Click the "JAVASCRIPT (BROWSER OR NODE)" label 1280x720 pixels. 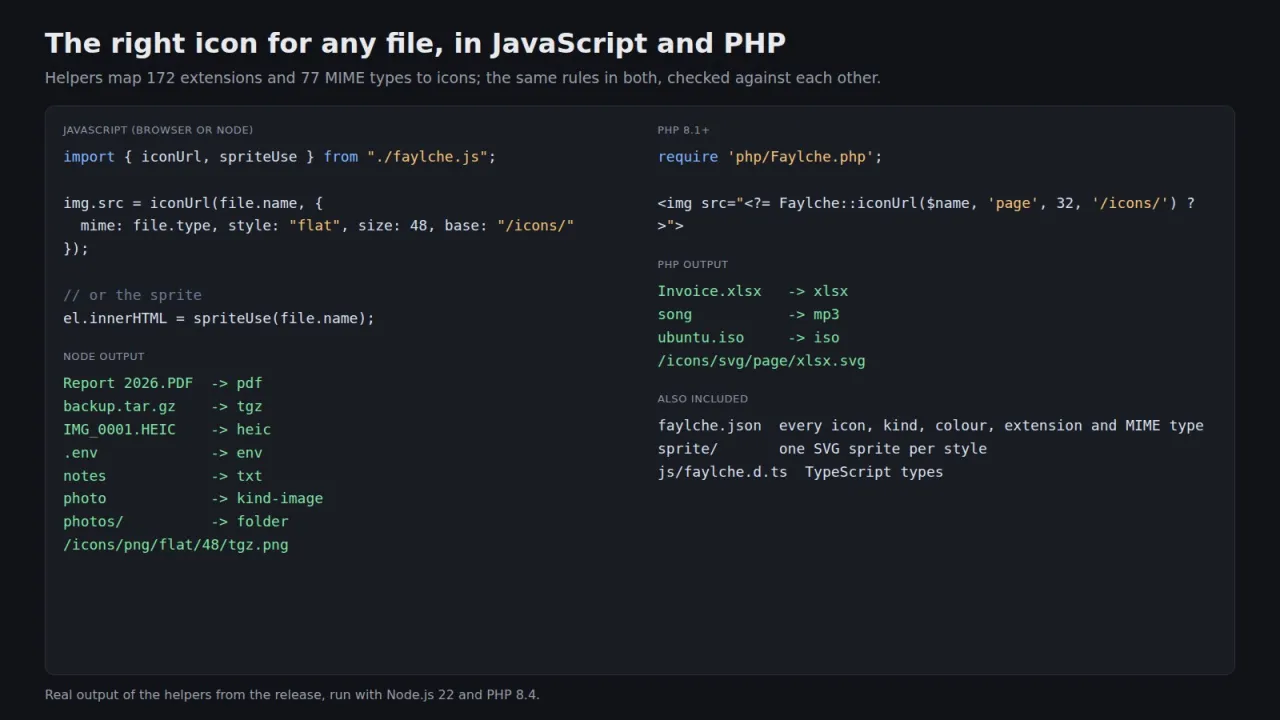click(158, 130)
